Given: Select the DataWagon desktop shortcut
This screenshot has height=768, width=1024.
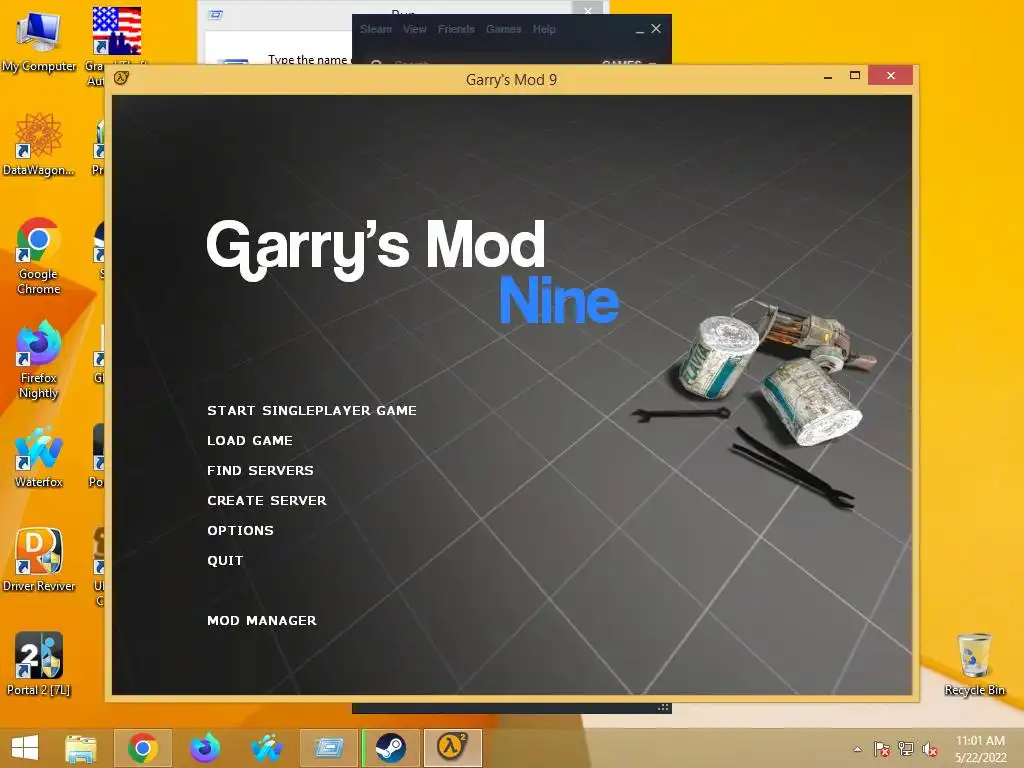Looking at the screenshot, I should (x=39, y=144).
